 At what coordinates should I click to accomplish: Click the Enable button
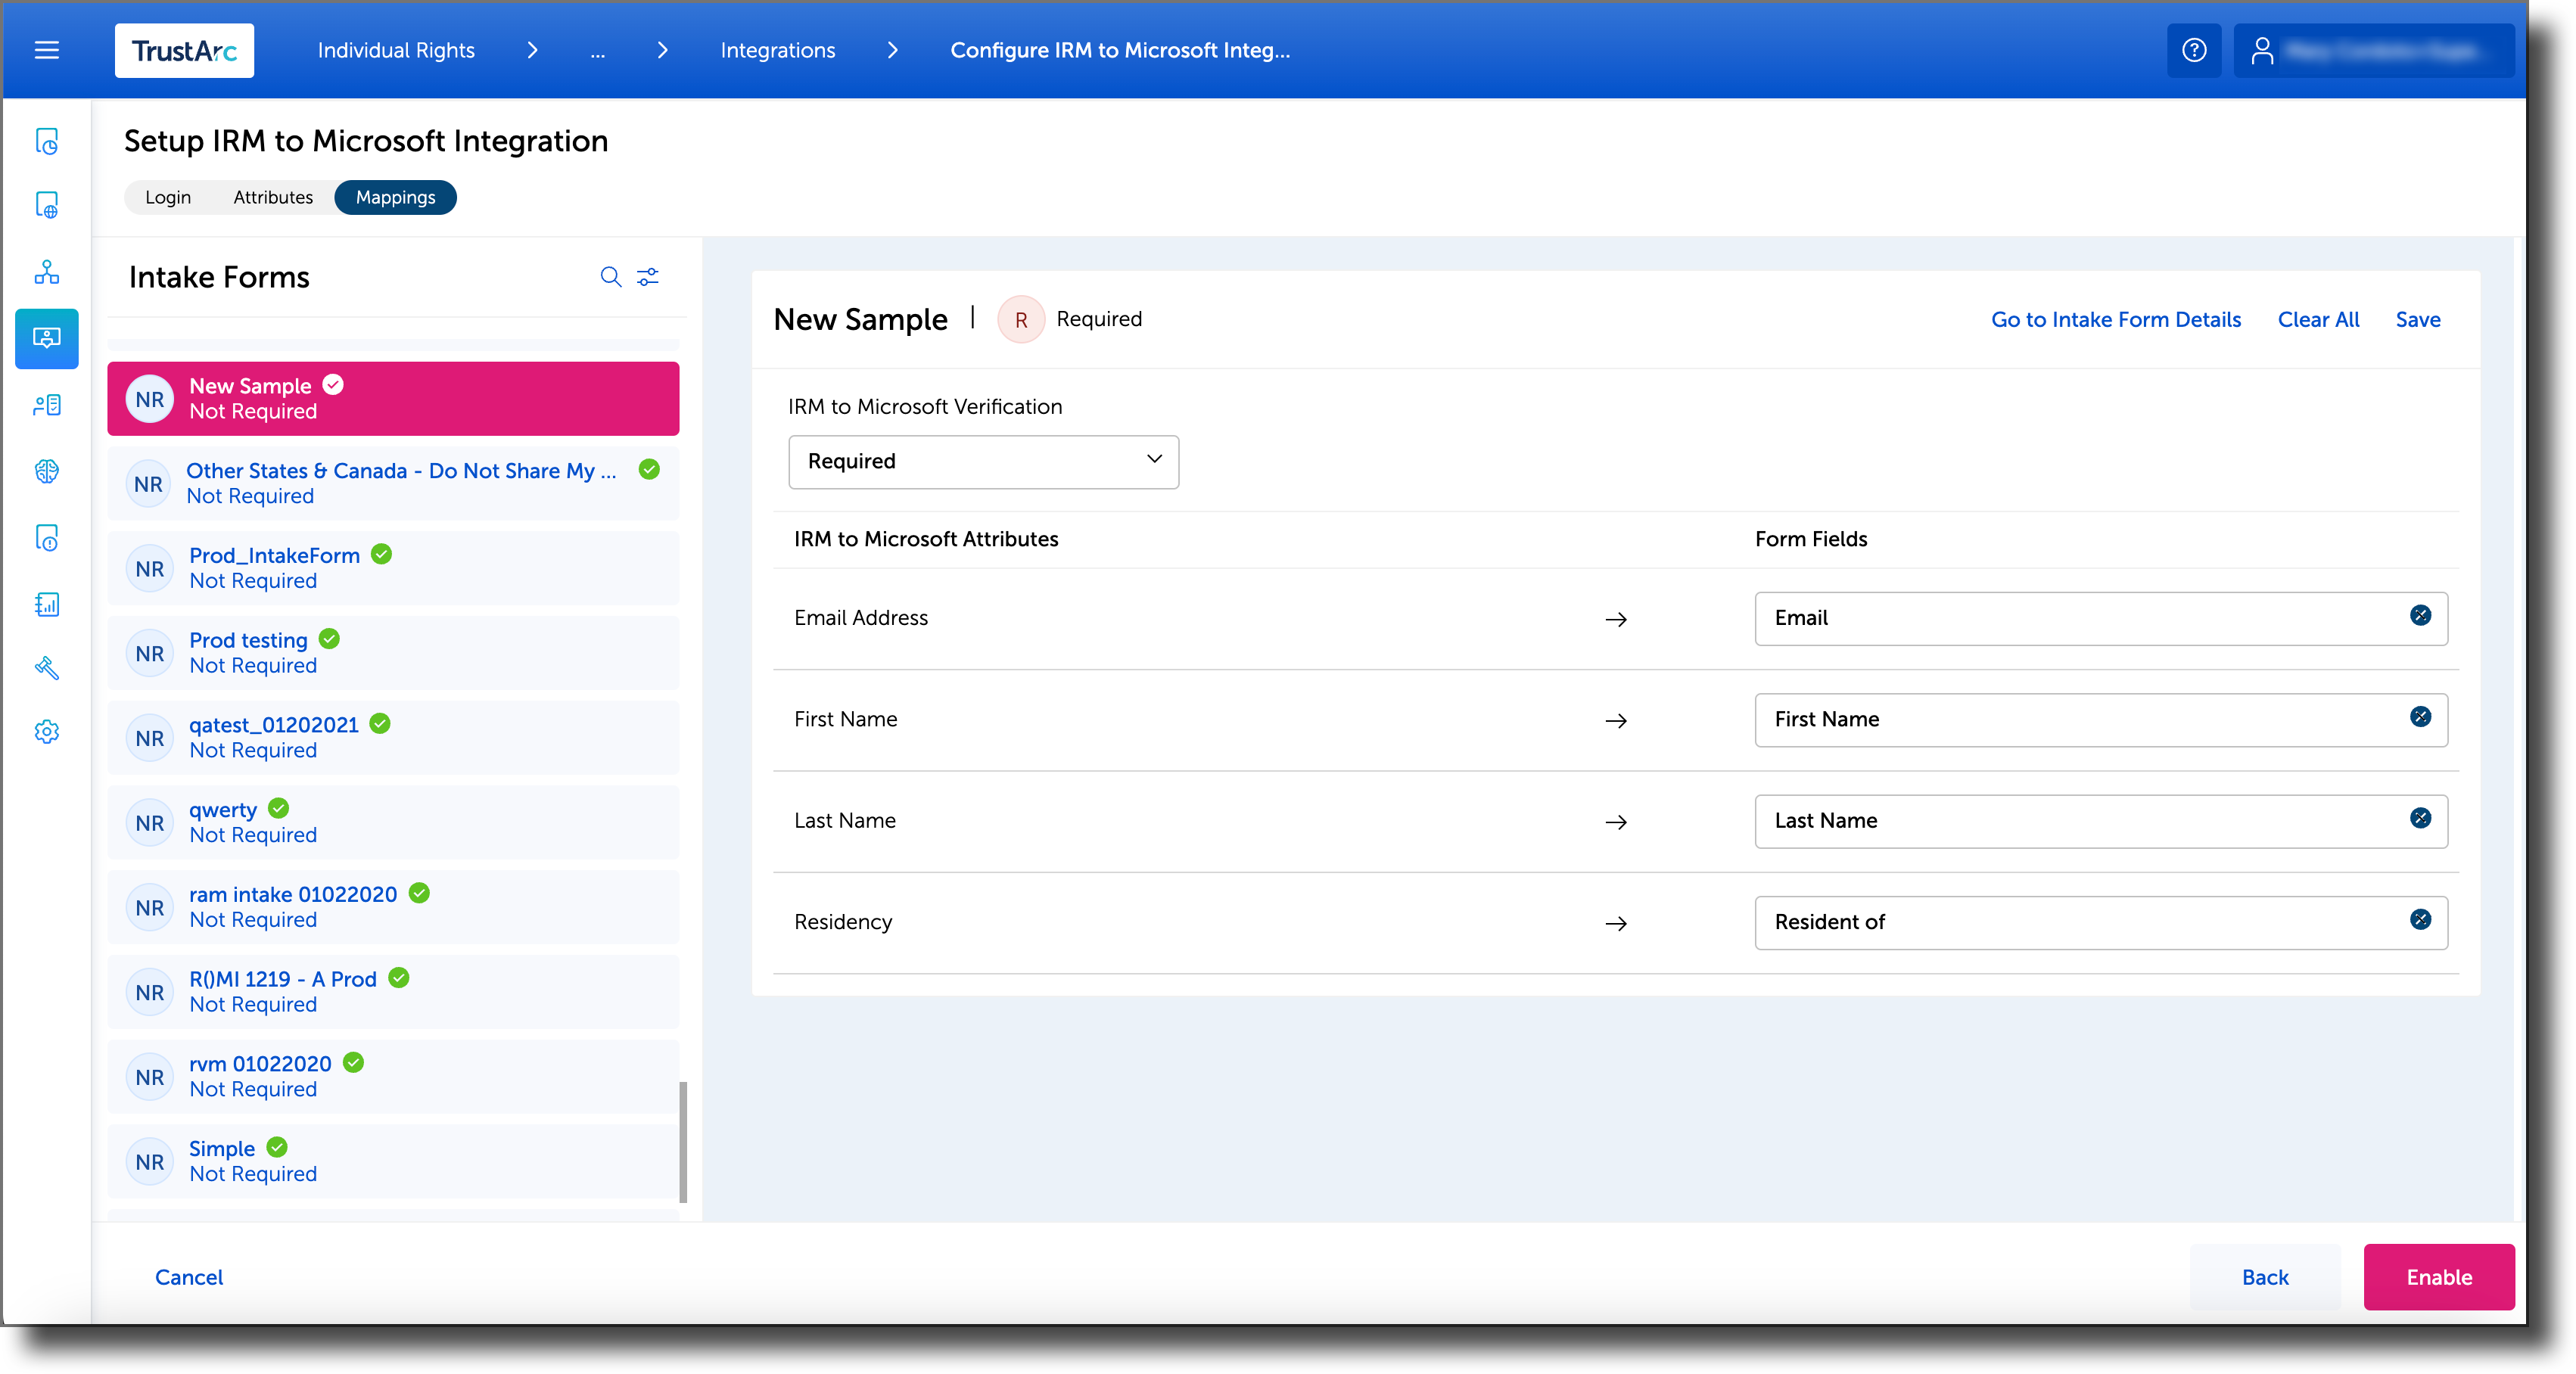click(x=2438, y=1277)
